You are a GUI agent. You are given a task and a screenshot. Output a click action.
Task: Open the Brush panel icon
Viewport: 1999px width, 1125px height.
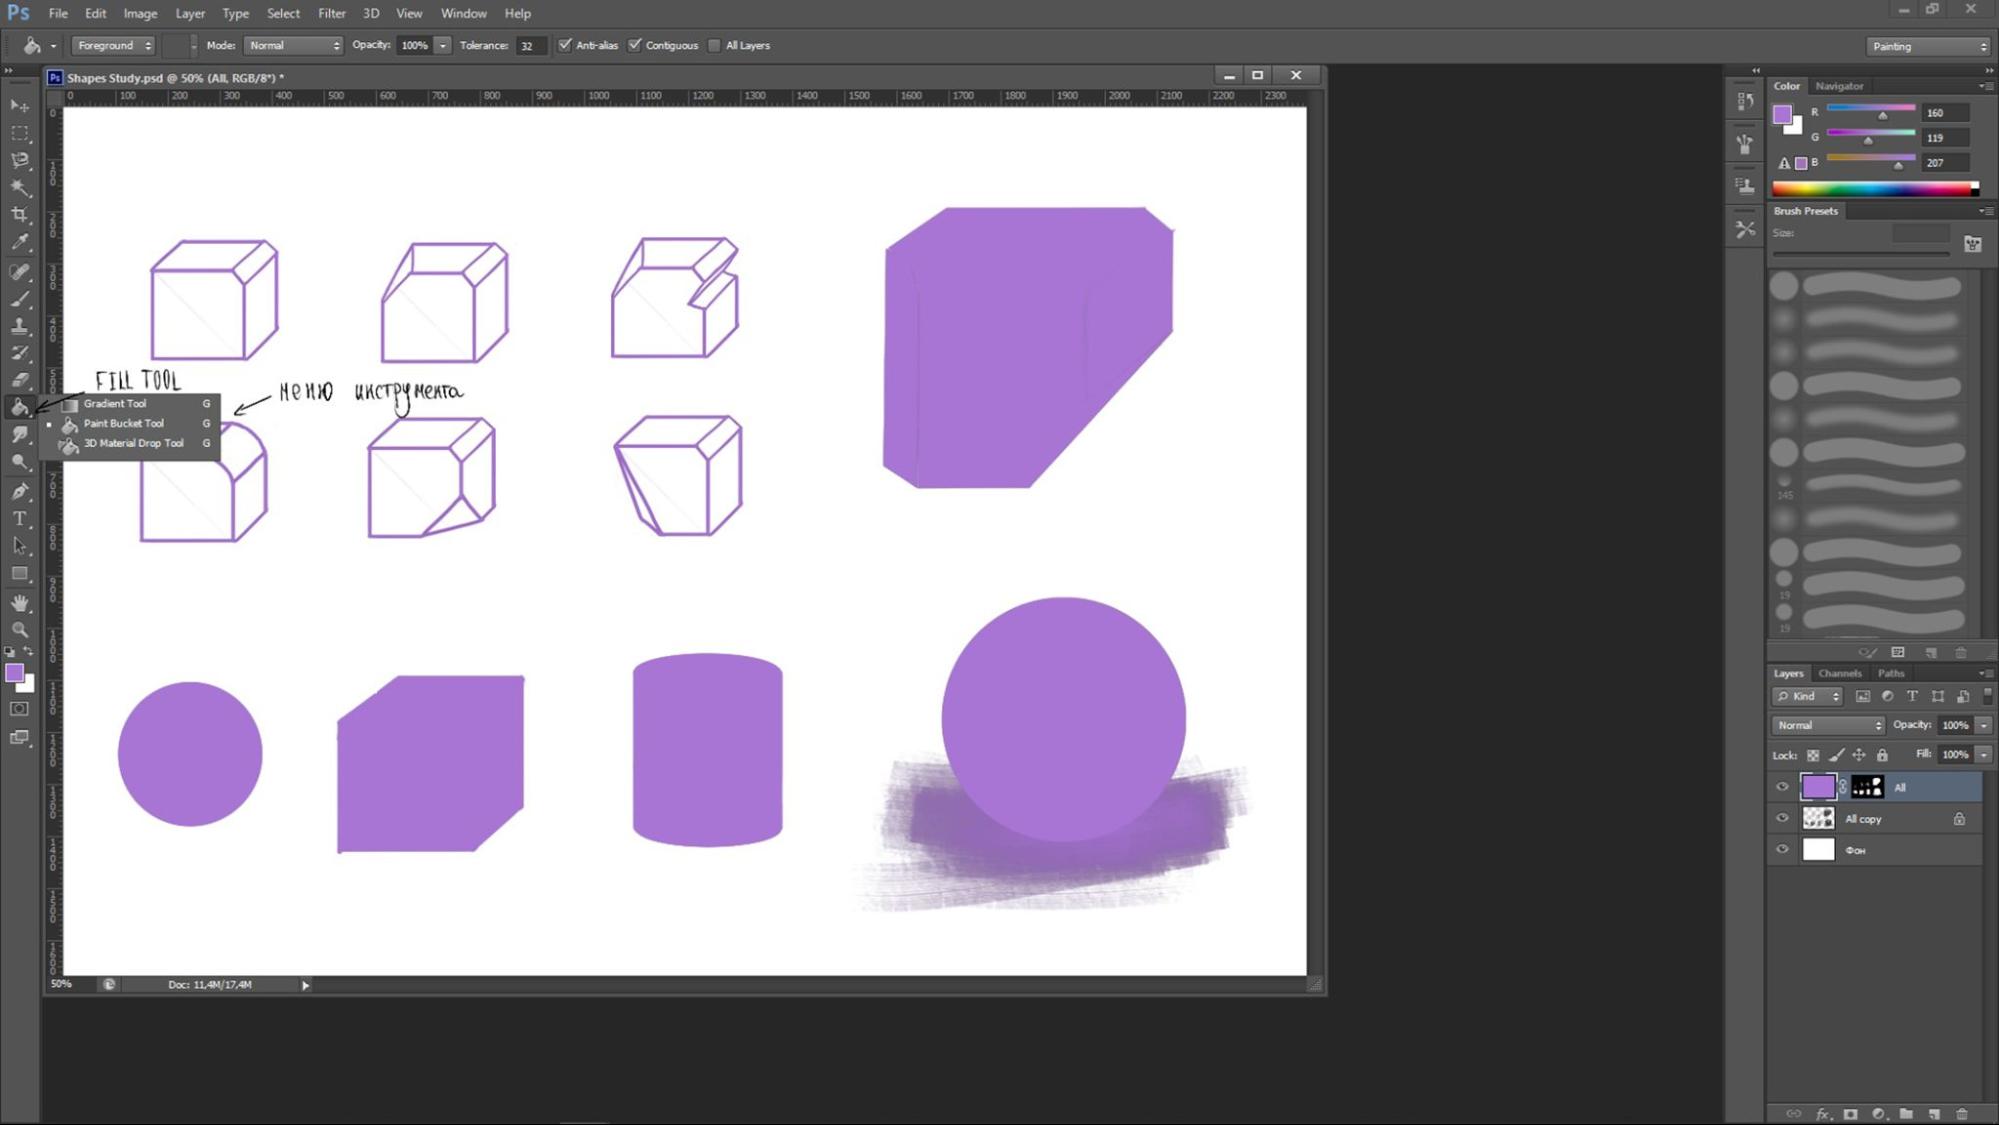point(1745,144)
